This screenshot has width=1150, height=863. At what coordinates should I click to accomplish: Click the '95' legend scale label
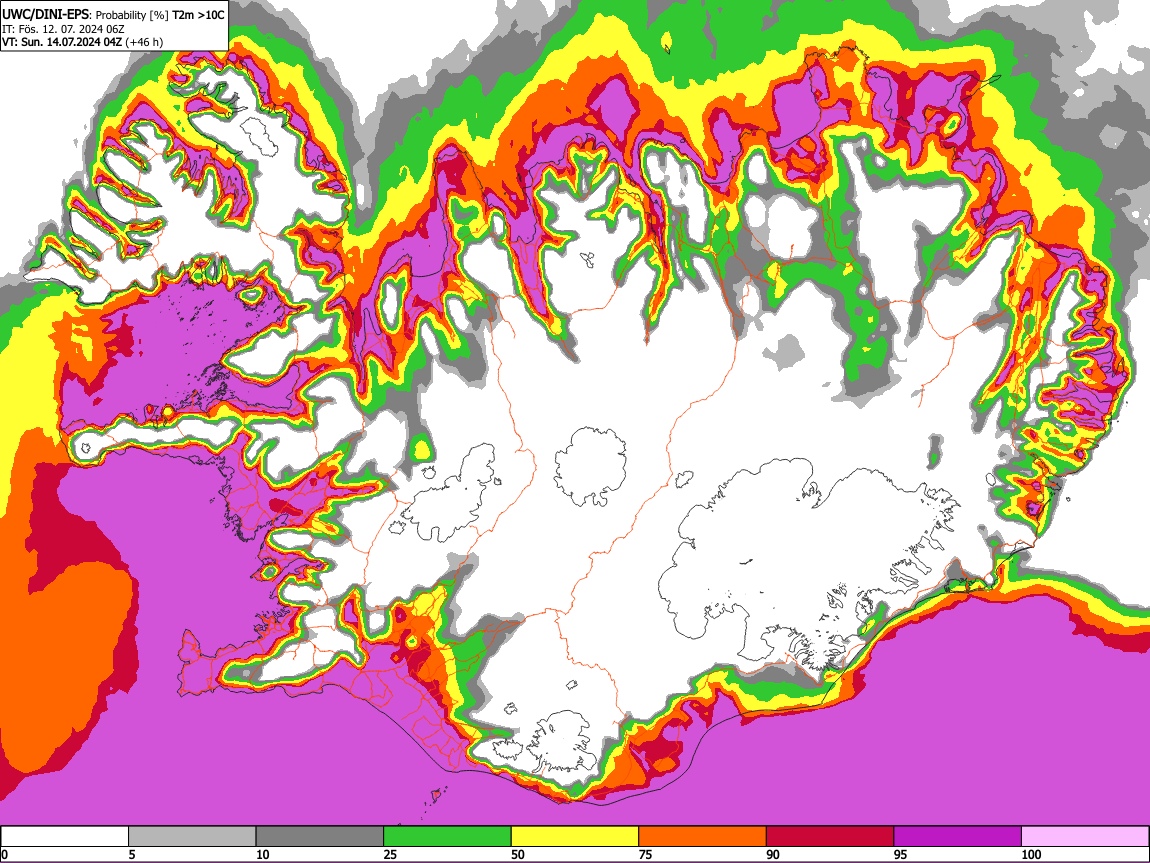(x=901, y=854)
